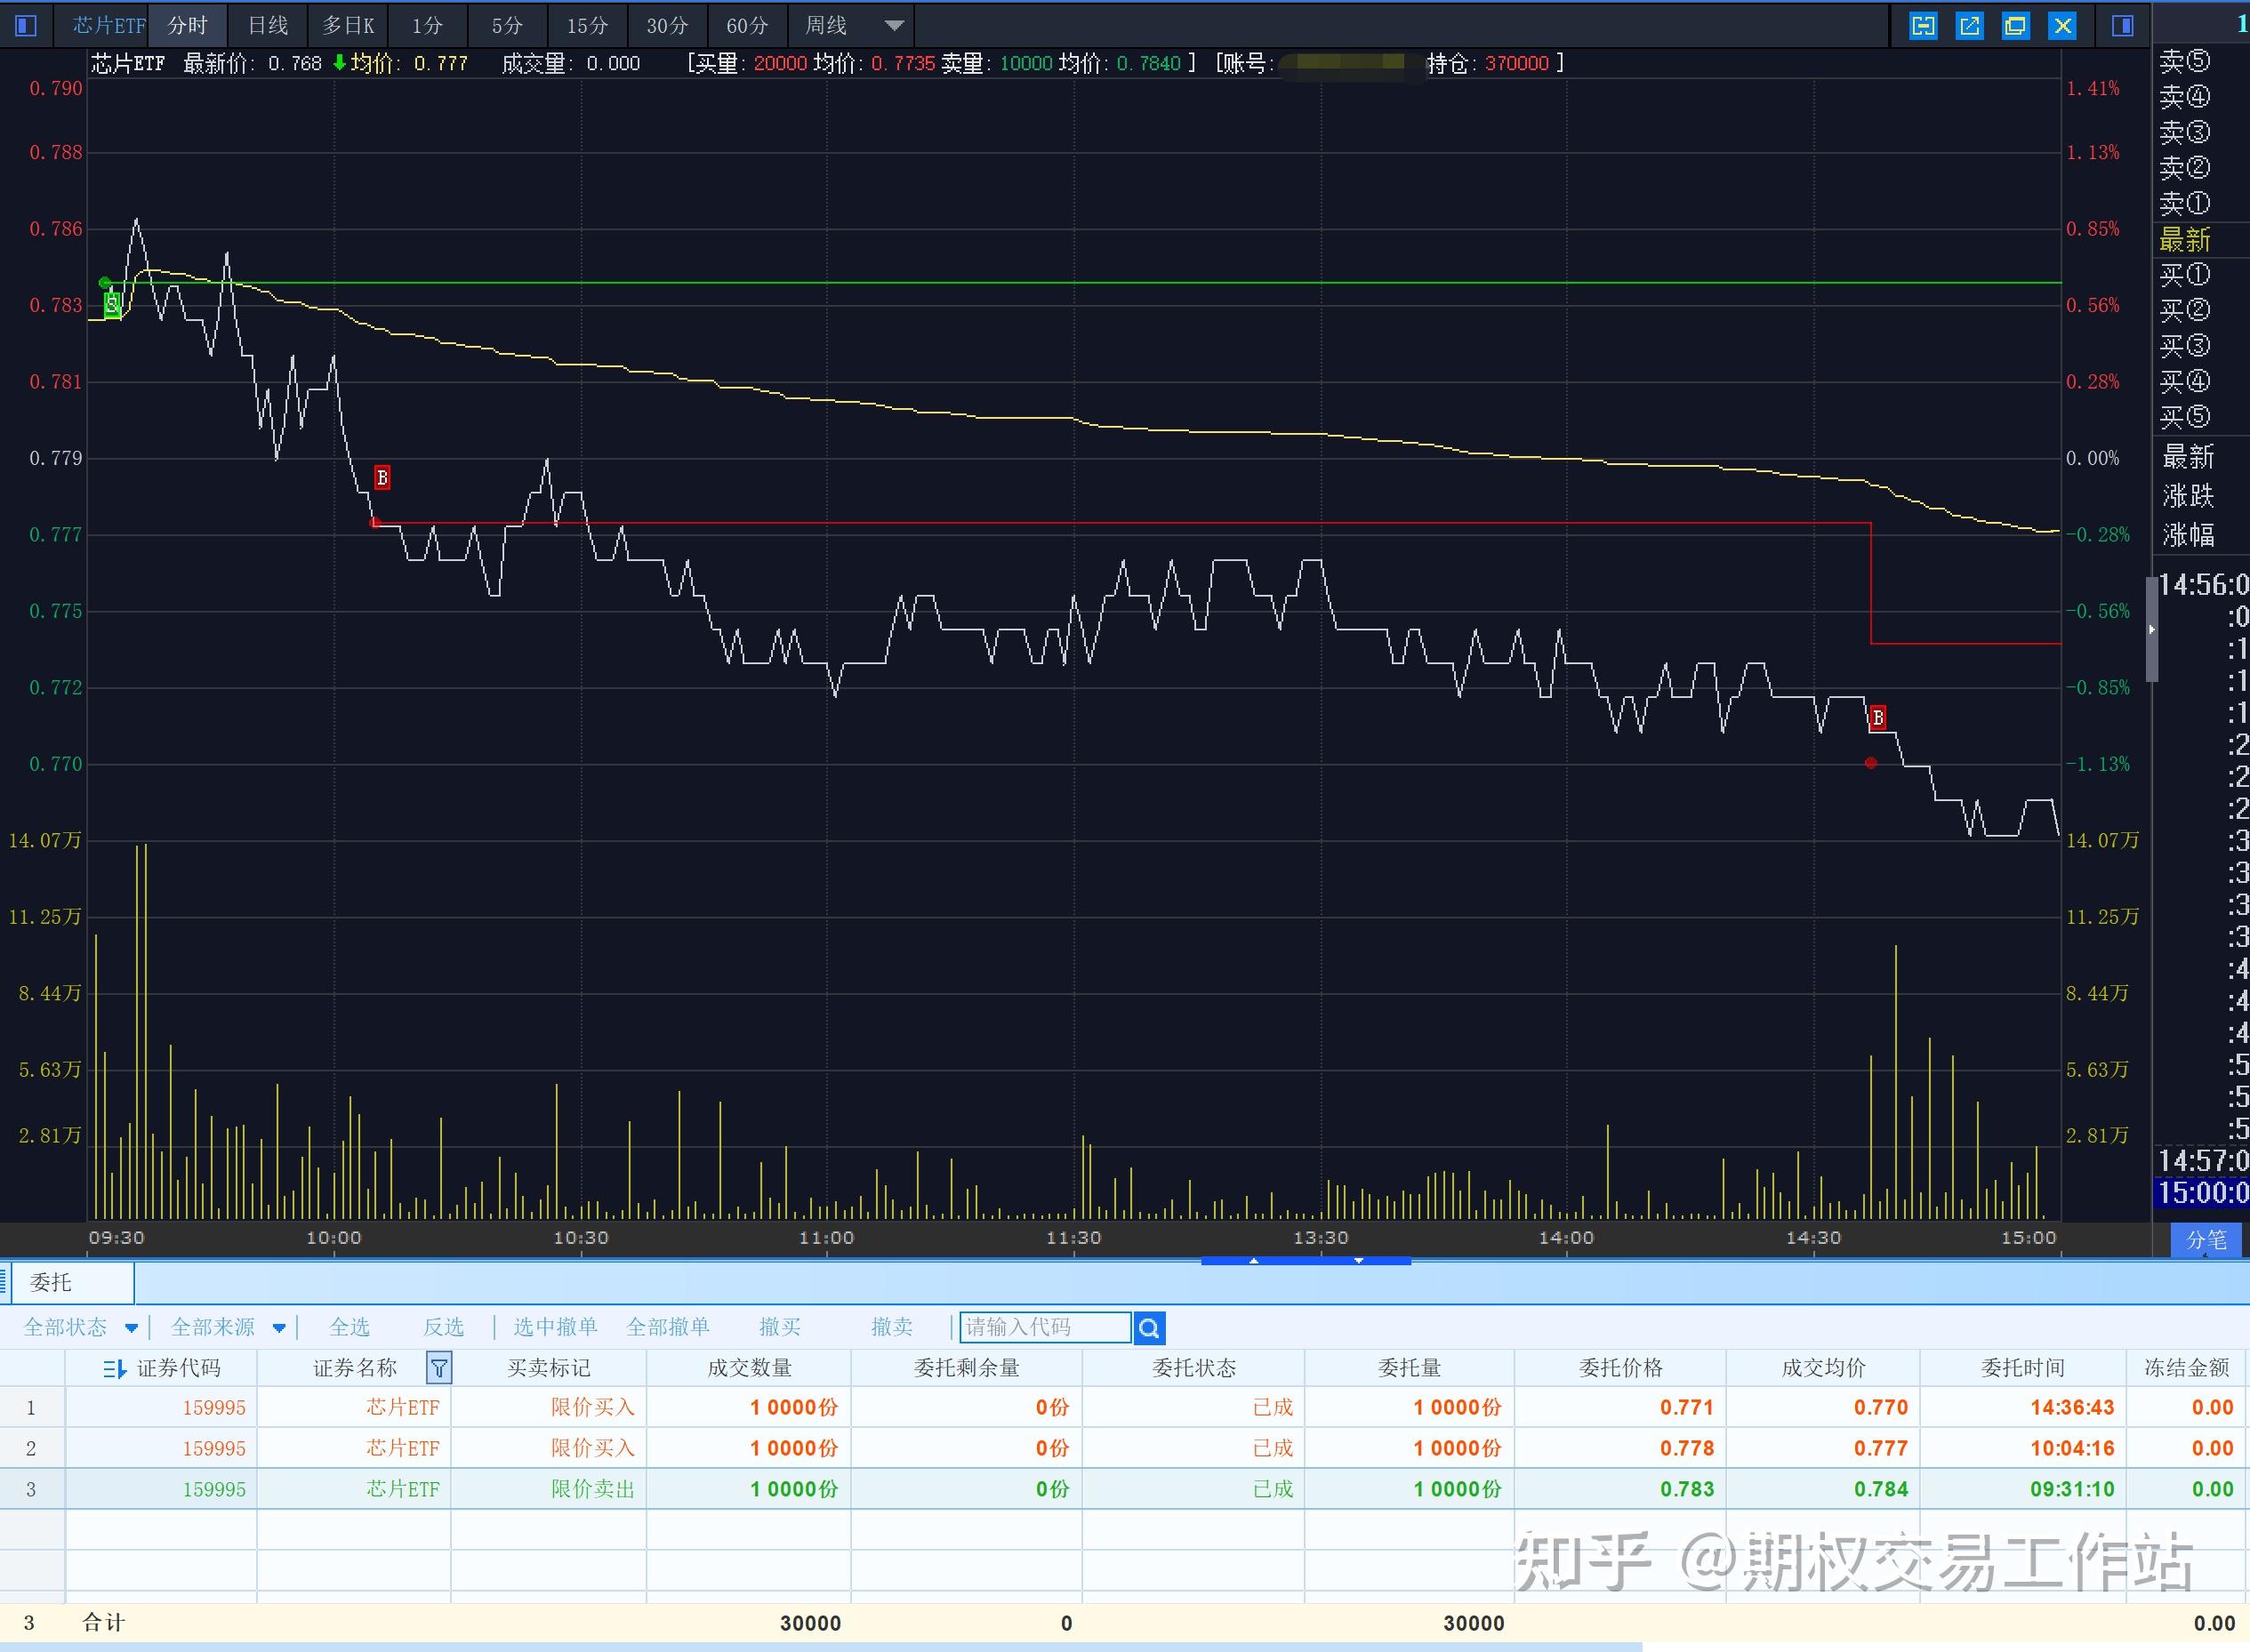2250x1652 pixels.
Task: Click 全部撤单 to cancel all orders
Action: pyautogui.click(x=668, y=1327)
